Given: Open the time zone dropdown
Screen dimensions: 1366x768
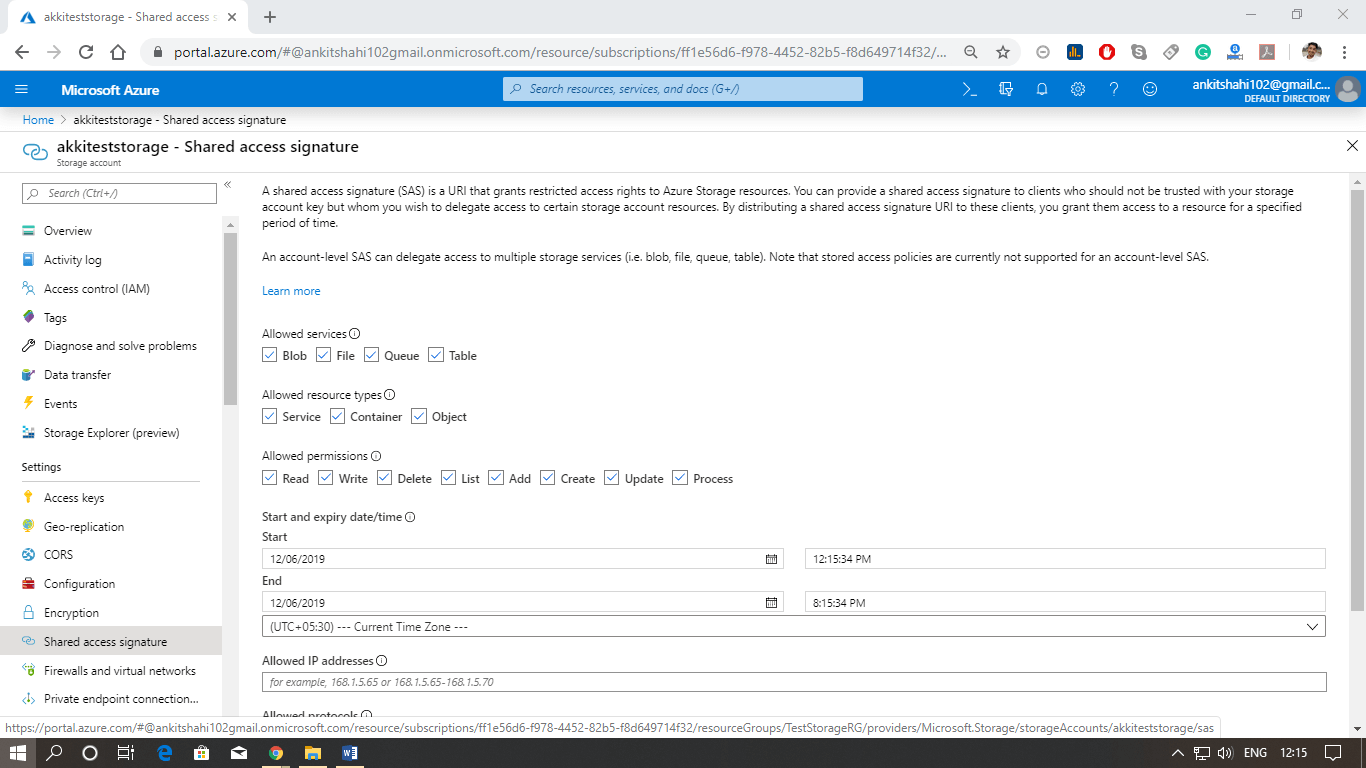Looking at the screenshot, I should click(x=794, y=627).
